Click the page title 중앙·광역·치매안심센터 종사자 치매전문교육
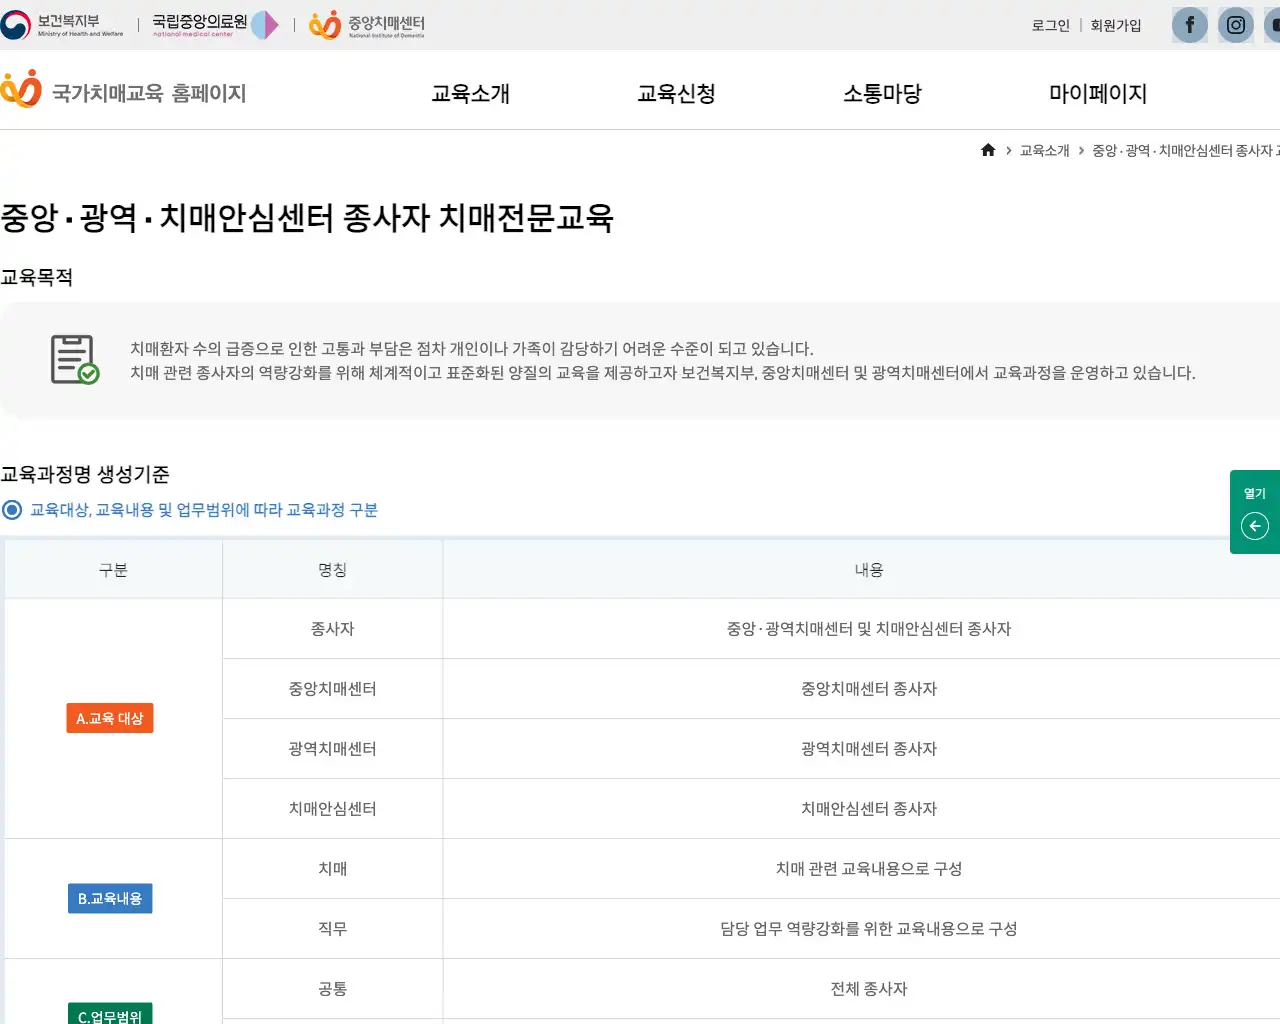The image size is (1280, 1024). pos(307,218)
